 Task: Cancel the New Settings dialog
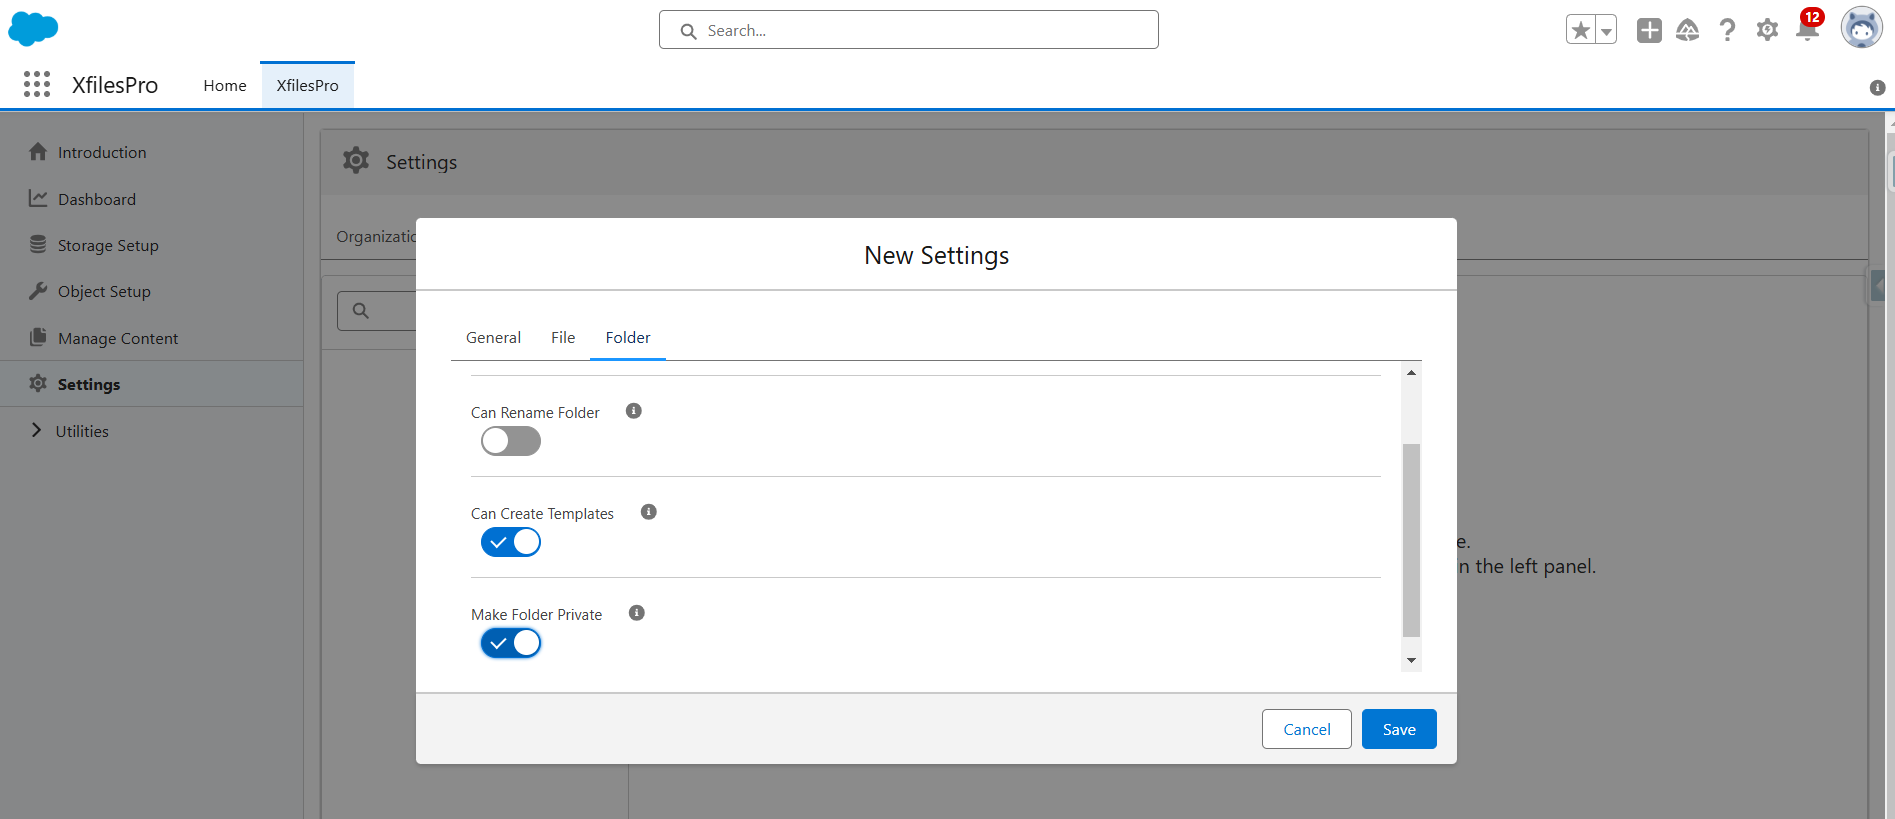(x=1307, y=729)
